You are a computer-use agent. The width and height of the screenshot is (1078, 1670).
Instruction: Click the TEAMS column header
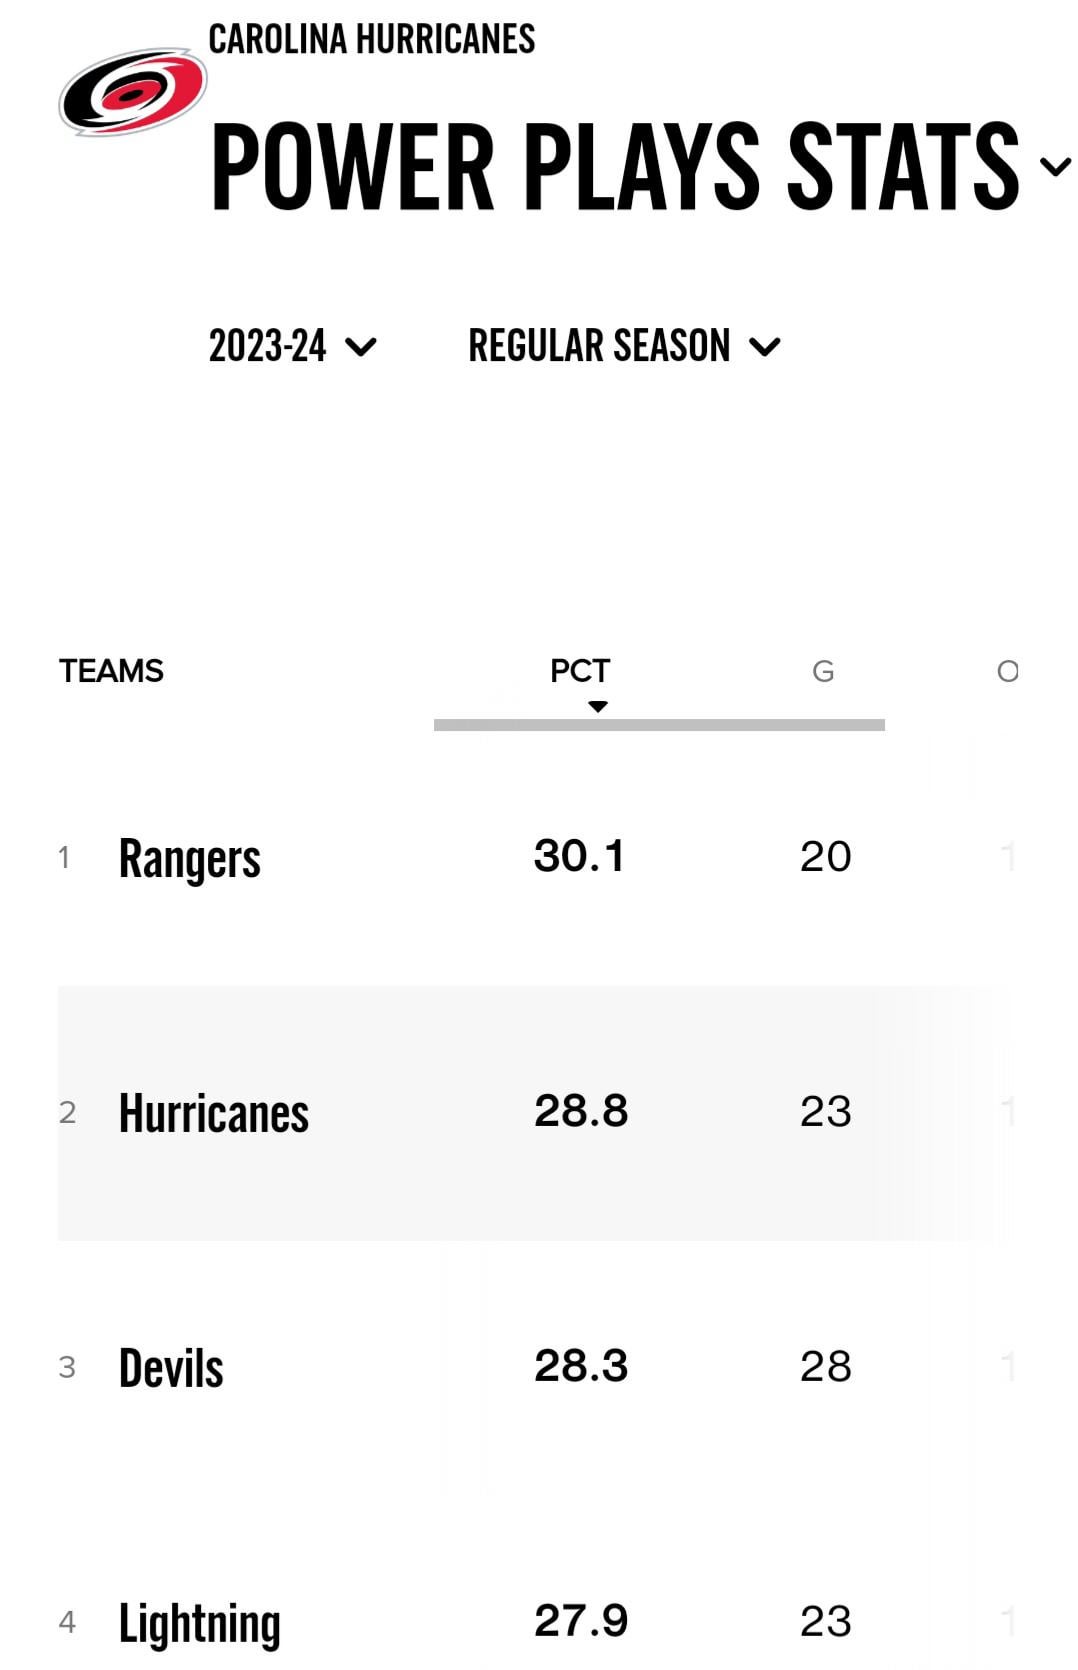pyautogui.click(x=111, y=670)
